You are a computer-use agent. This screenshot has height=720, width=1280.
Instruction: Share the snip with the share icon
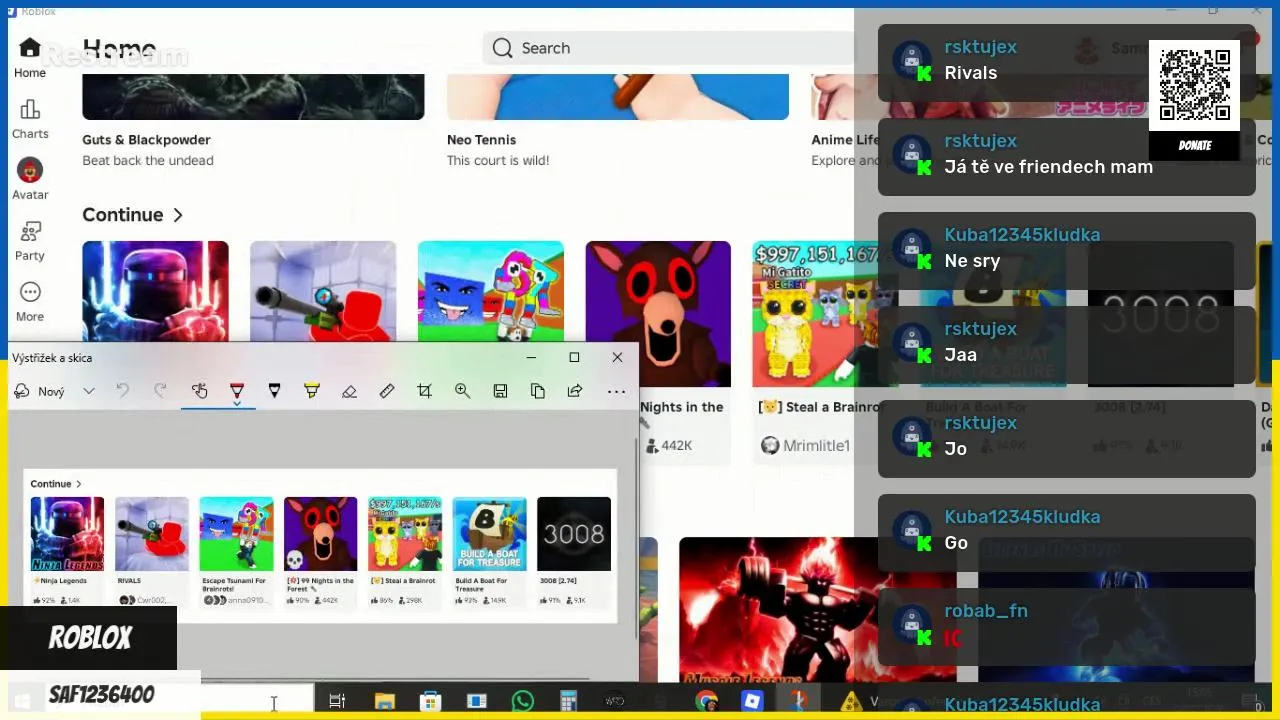coord(575,391)
